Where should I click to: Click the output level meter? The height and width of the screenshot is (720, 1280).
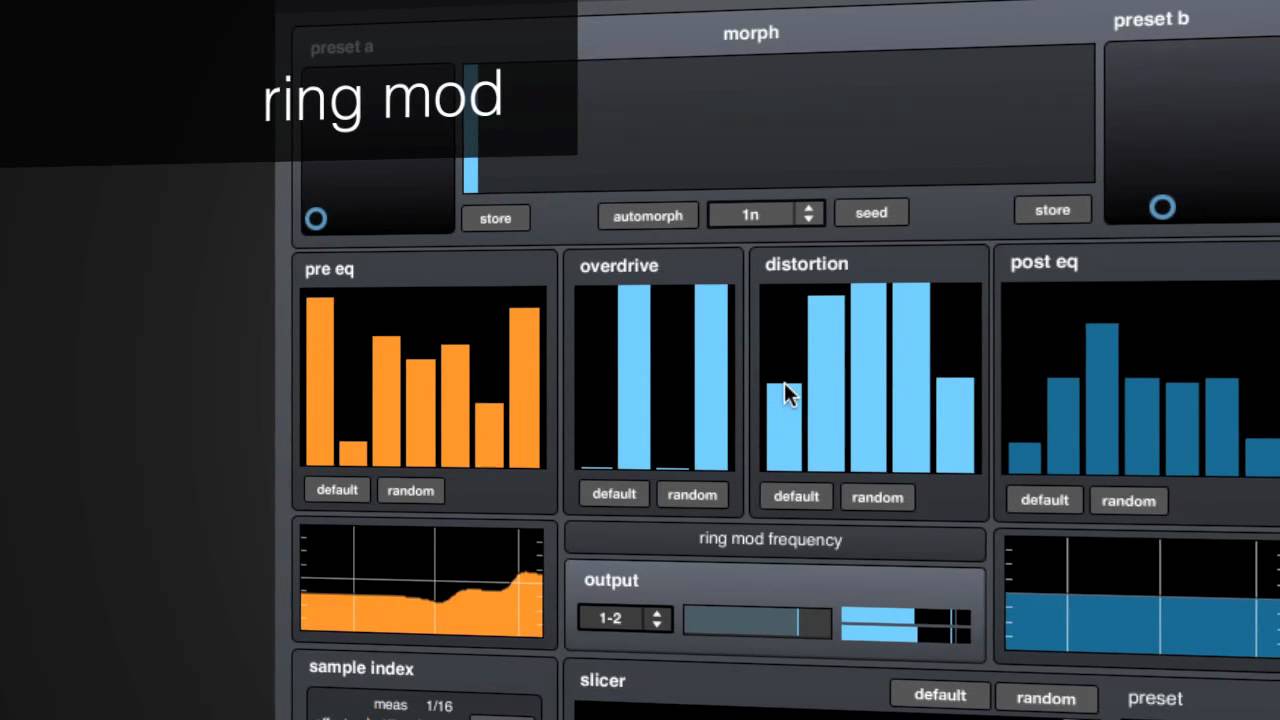click(x=906, y=624)
